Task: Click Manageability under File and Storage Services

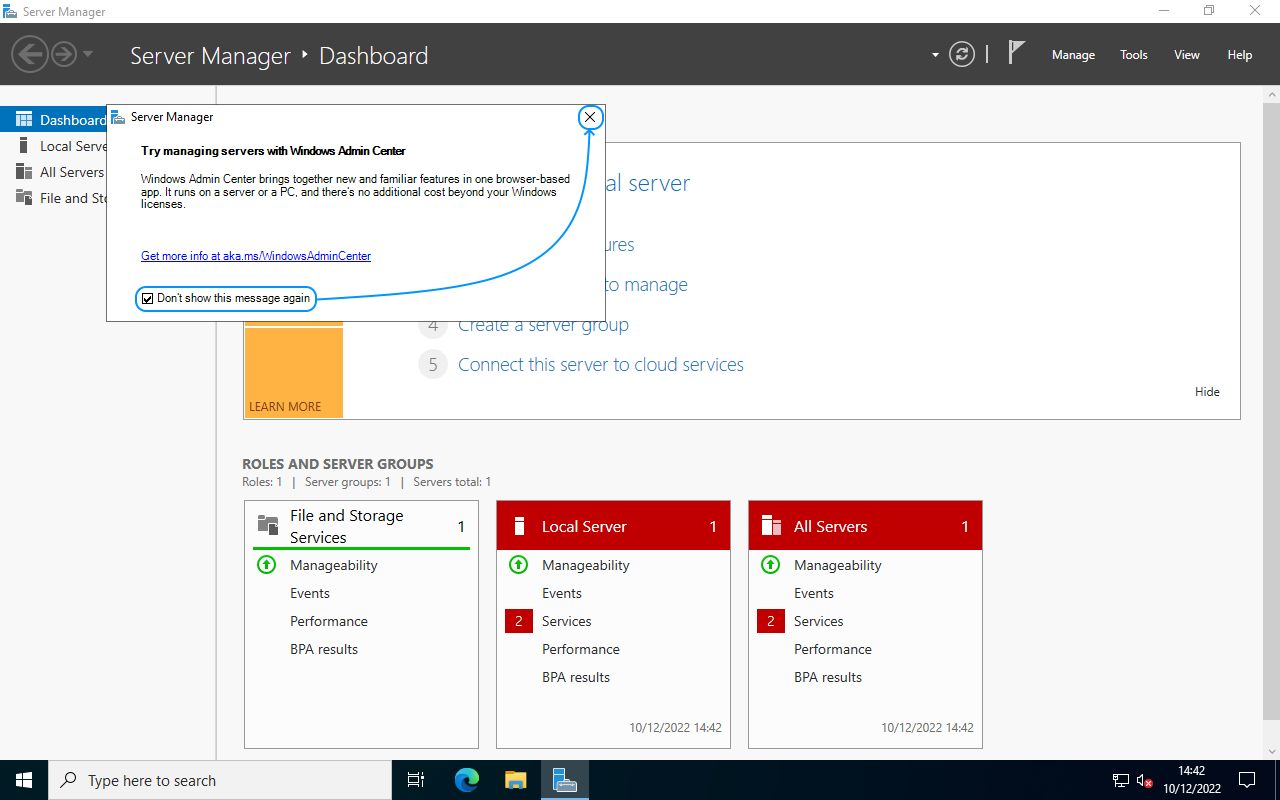Action: click(334, 565)
